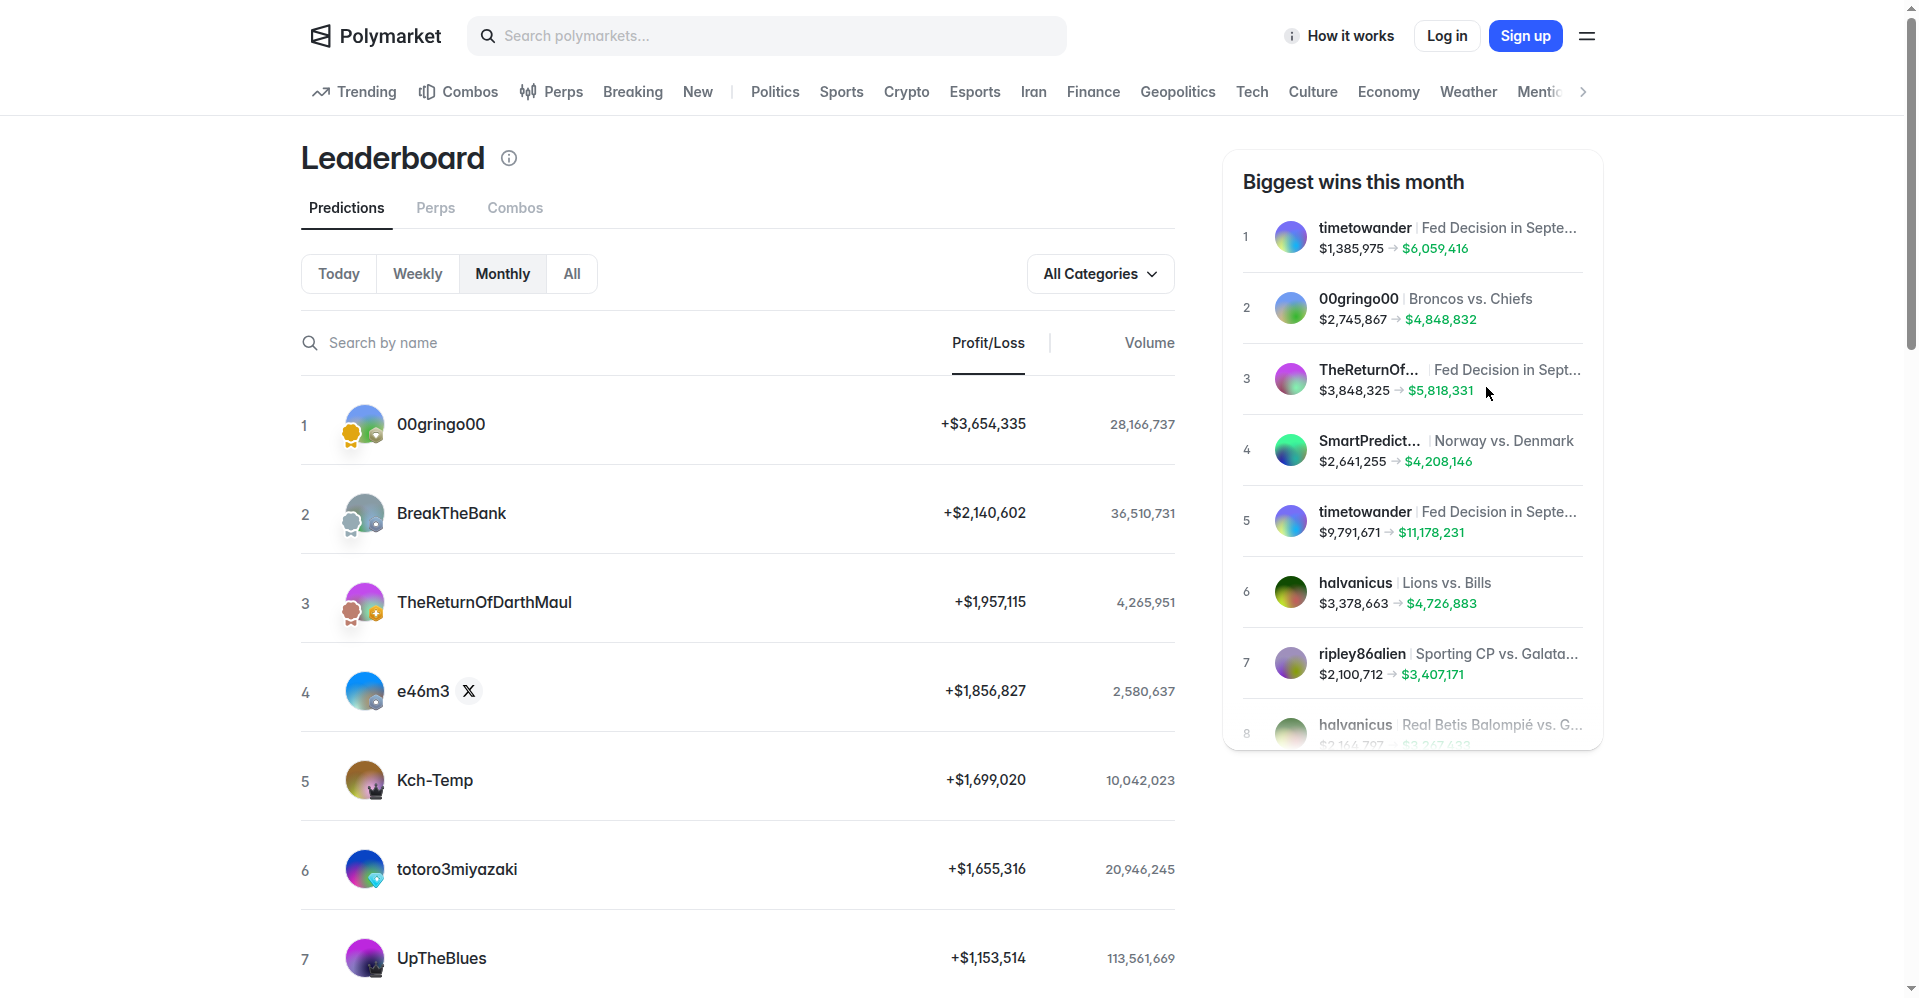
Task: Switch to the Predictions tab
Action: (347, 208)
